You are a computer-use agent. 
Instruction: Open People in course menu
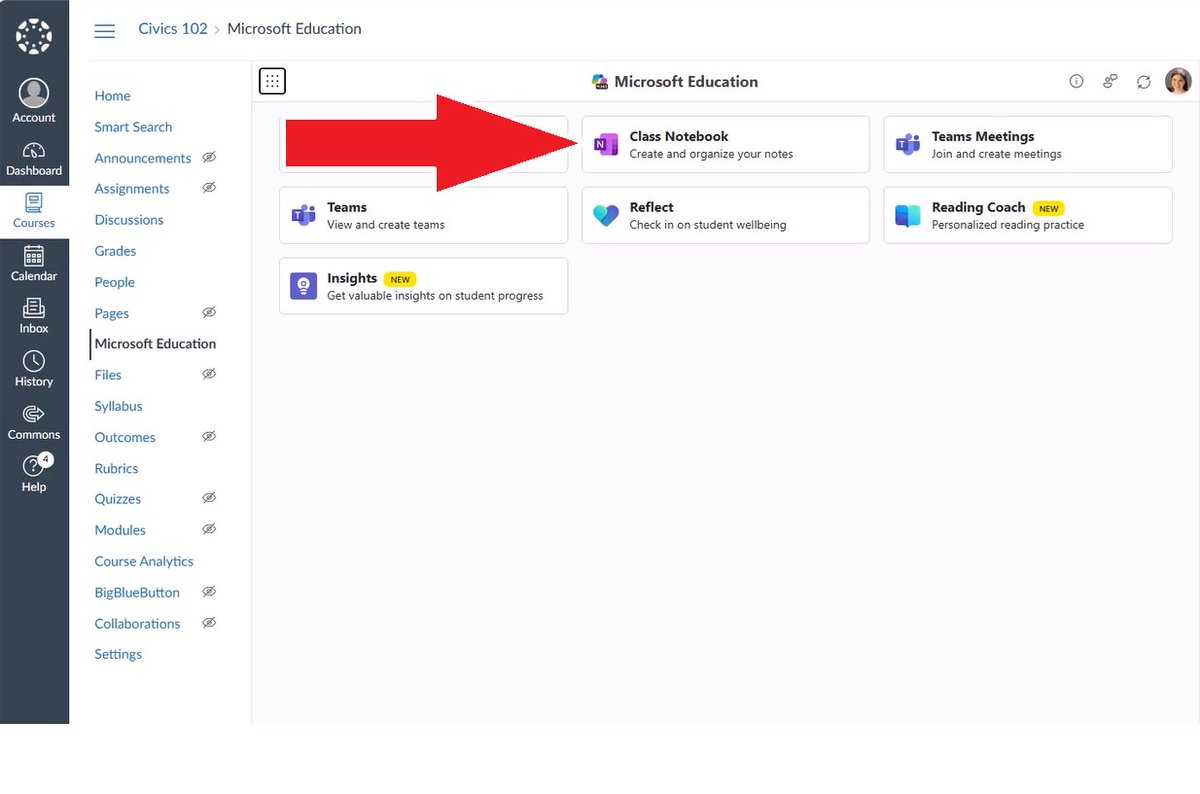114,282
